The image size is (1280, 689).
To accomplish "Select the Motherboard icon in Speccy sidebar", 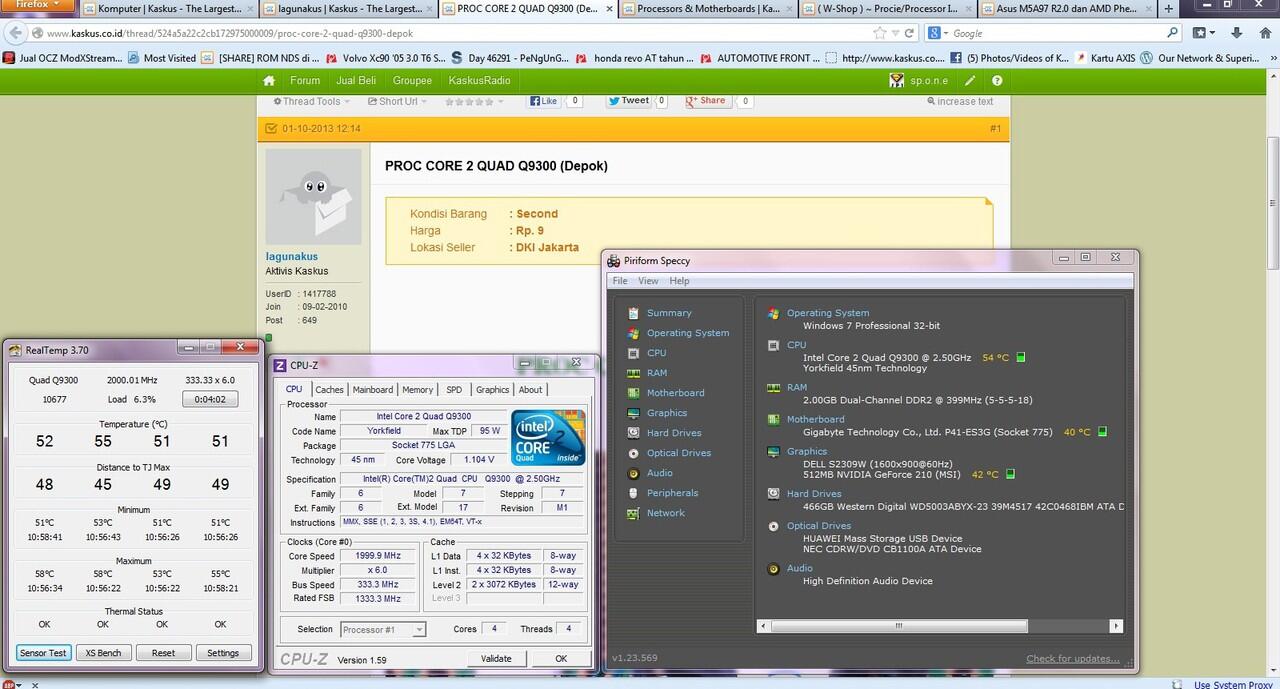I will tap(633, 393).
